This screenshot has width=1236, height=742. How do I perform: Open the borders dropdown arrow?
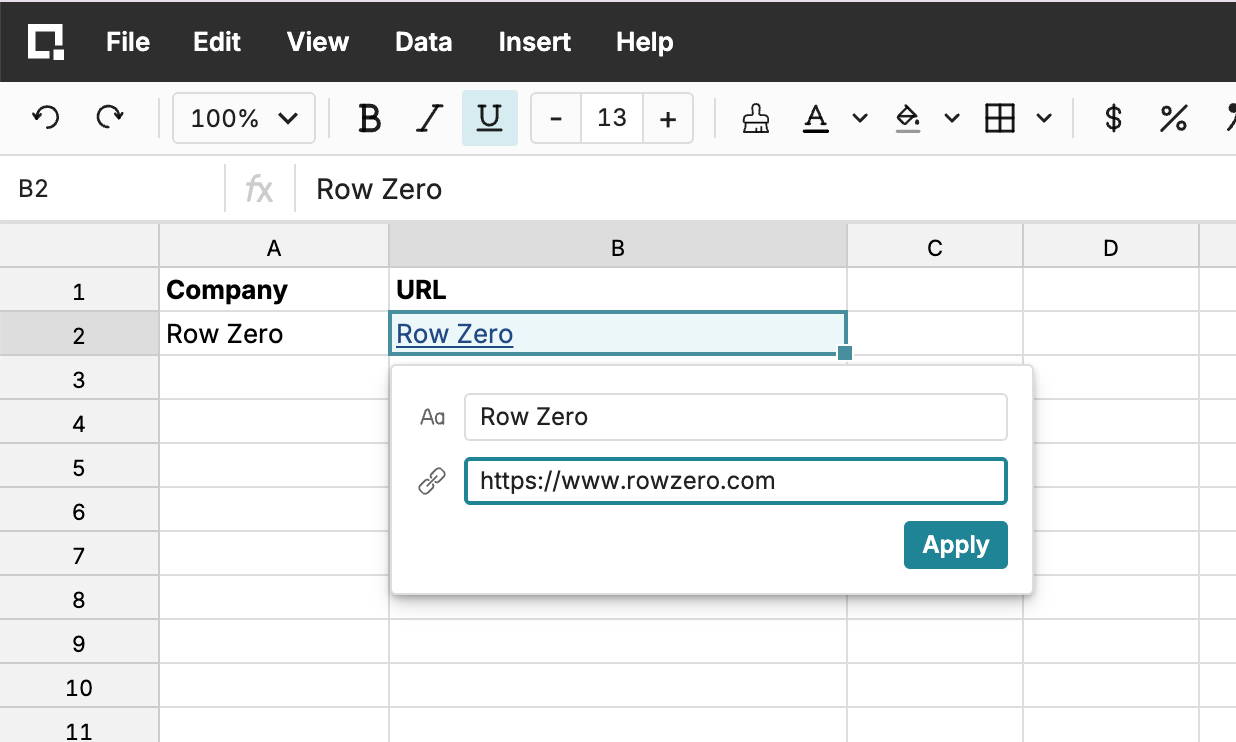[x=1044, y=119]
